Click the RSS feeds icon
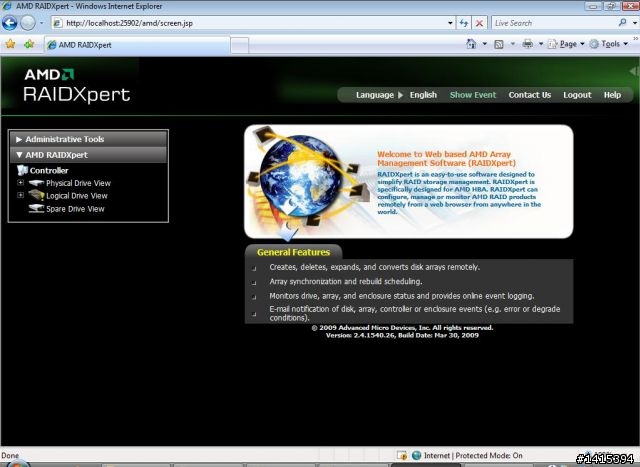This screenshot has width=640, height=467. coord(499,44)
